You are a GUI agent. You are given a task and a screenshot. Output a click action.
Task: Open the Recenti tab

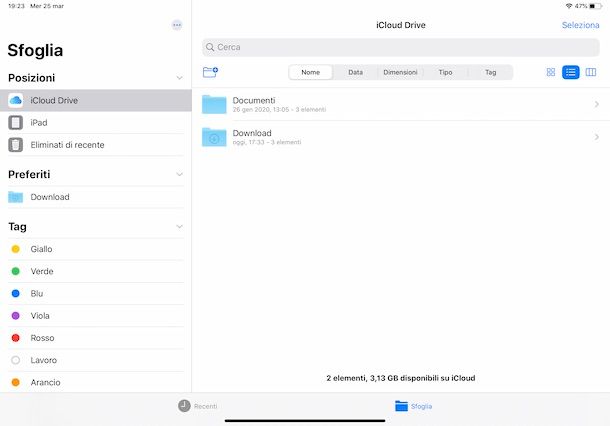pos(198,406)
